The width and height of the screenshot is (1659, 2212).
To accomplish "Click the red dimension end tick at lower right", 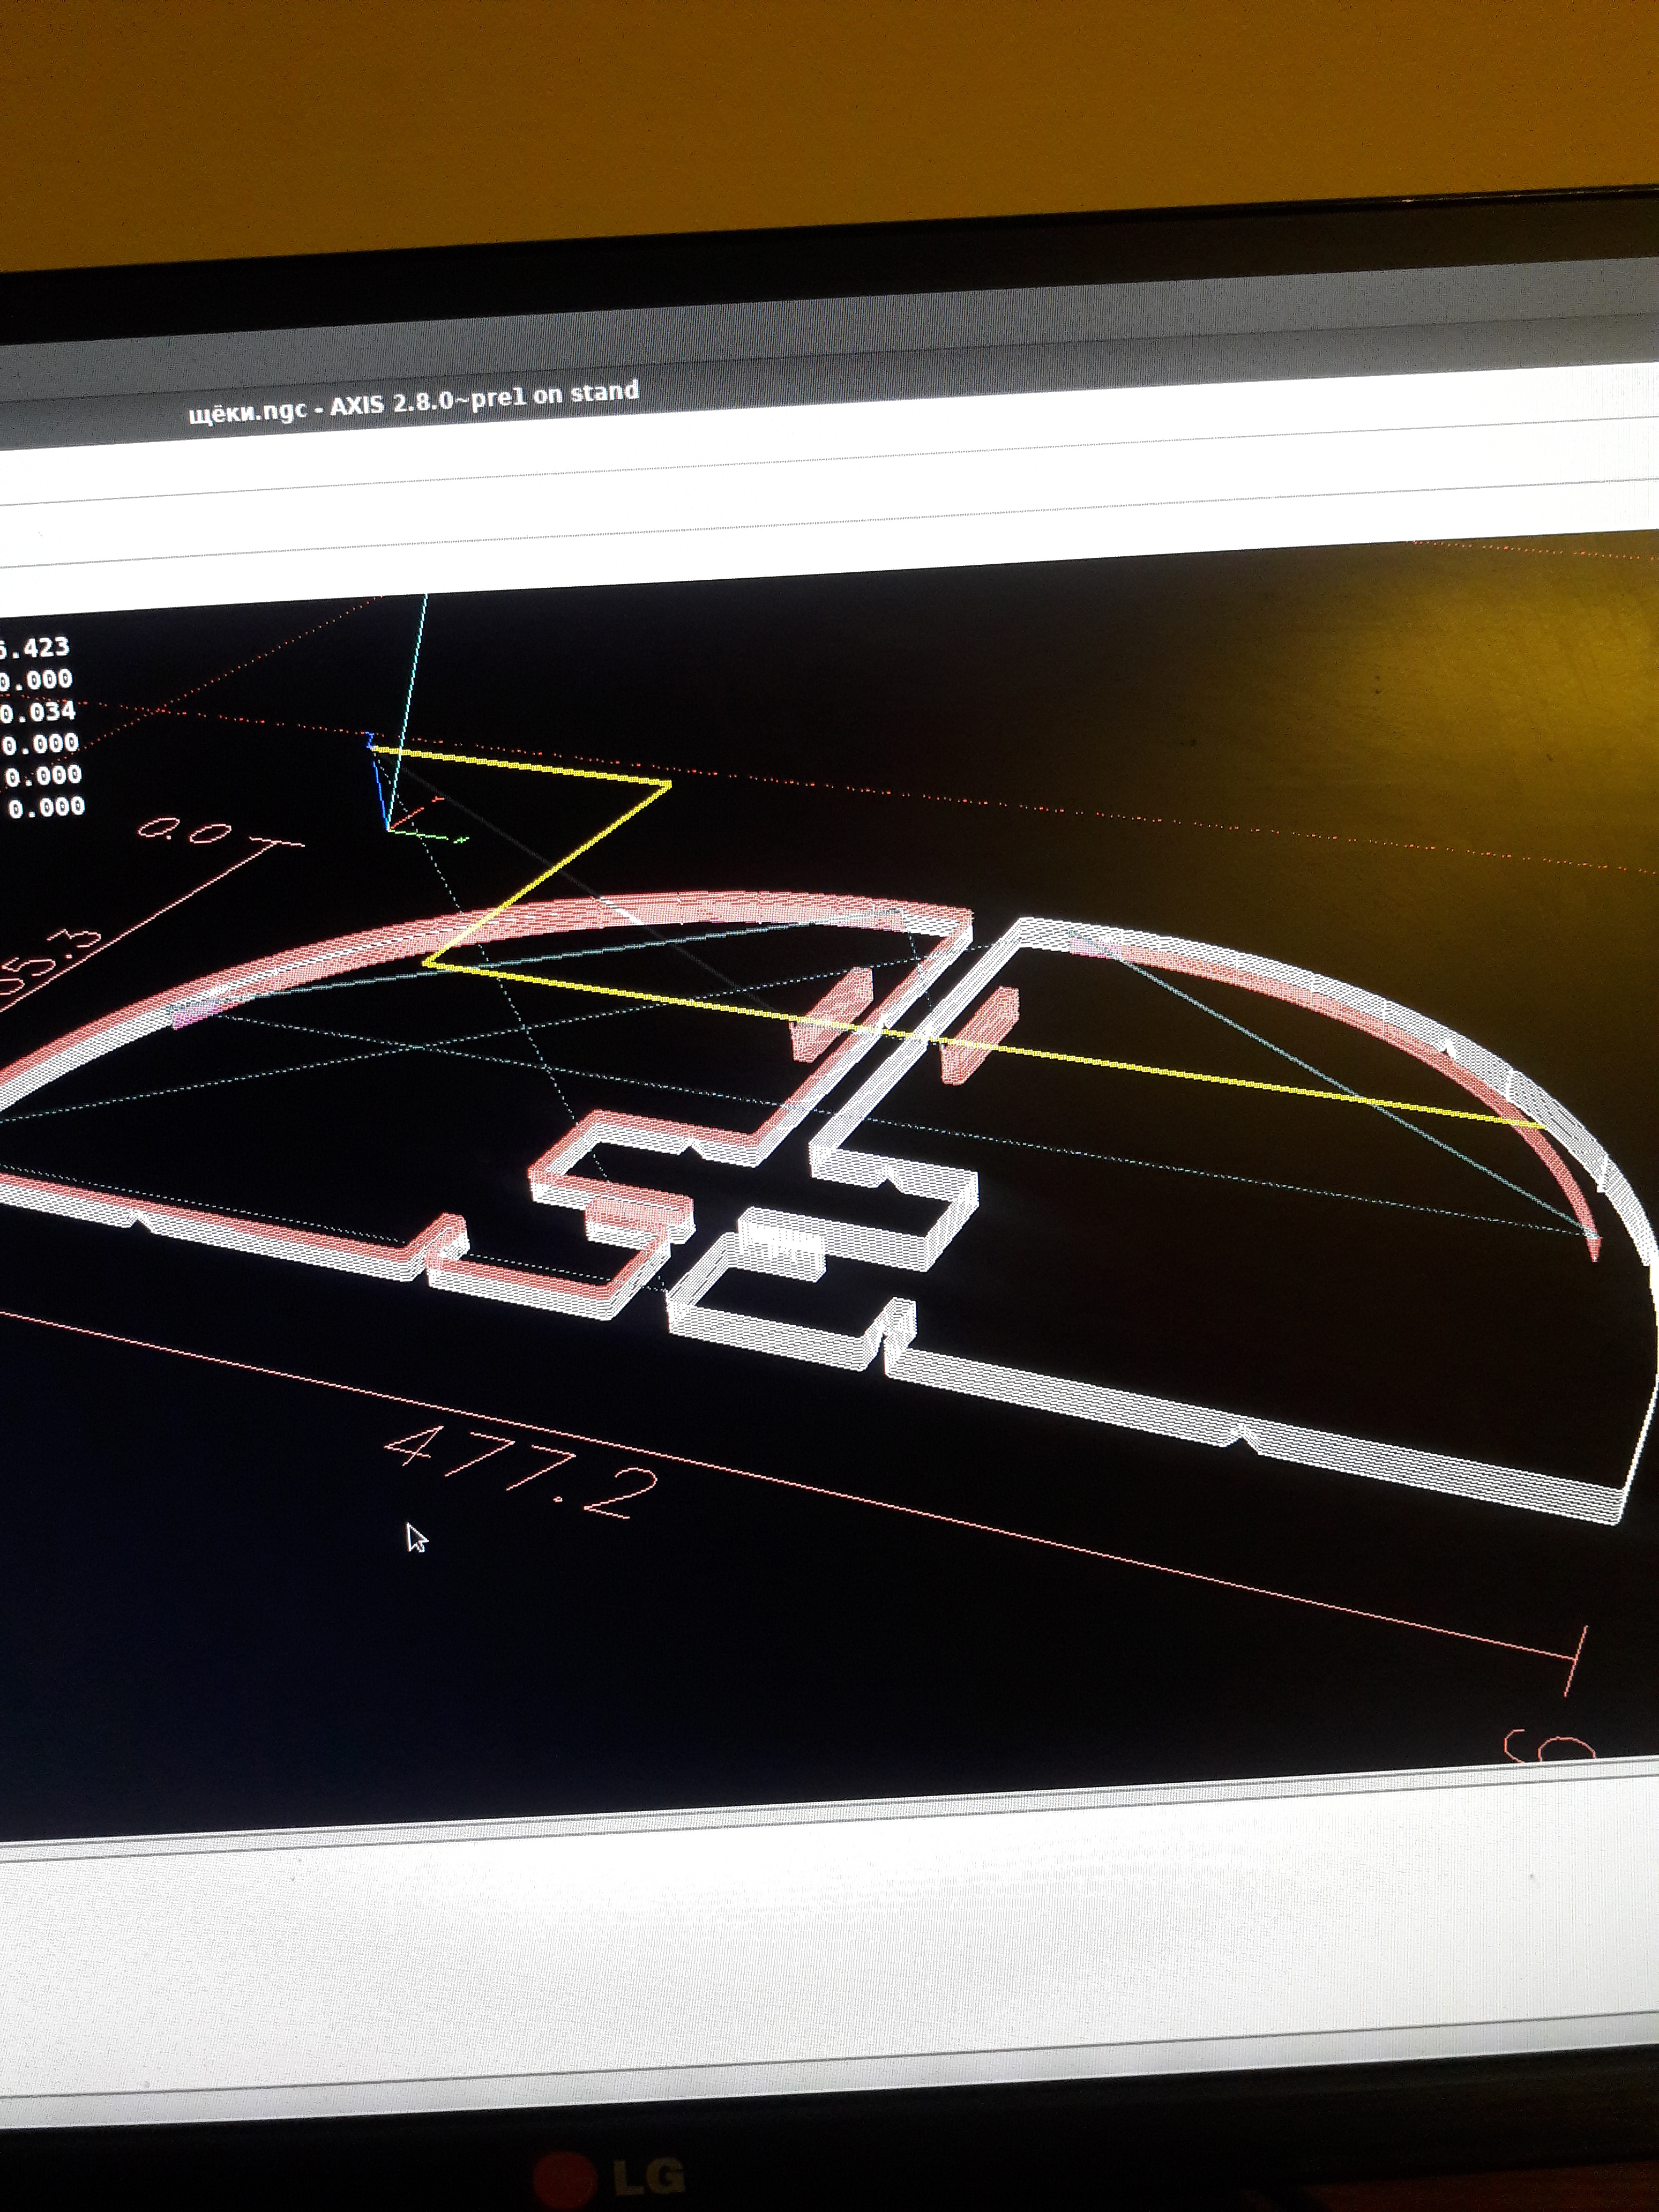I will [1575, 1662].
